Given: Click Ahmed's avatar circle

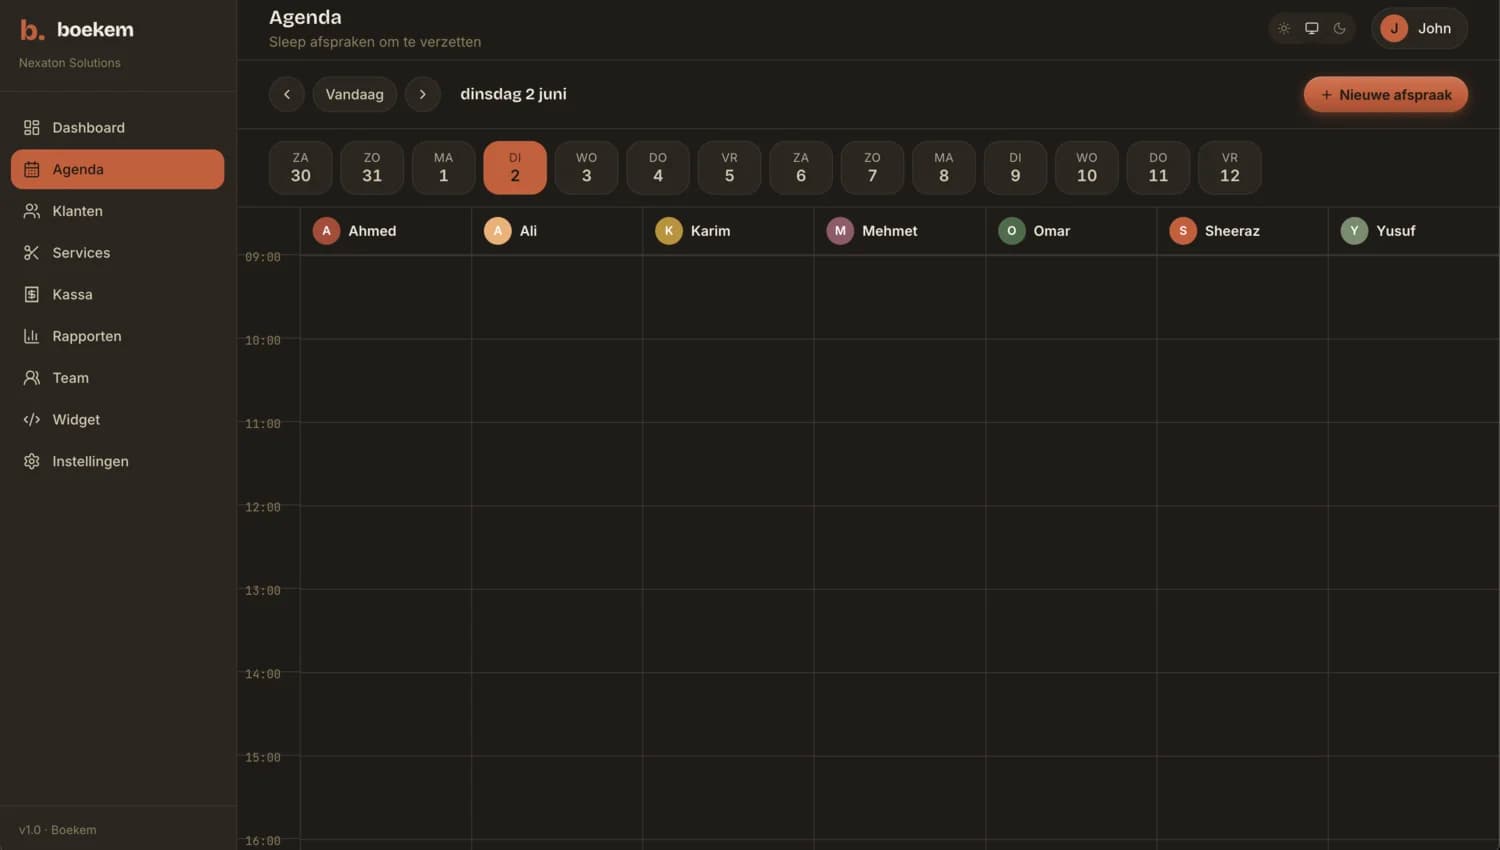Looking at the screenshot, I should pos(326,231).
